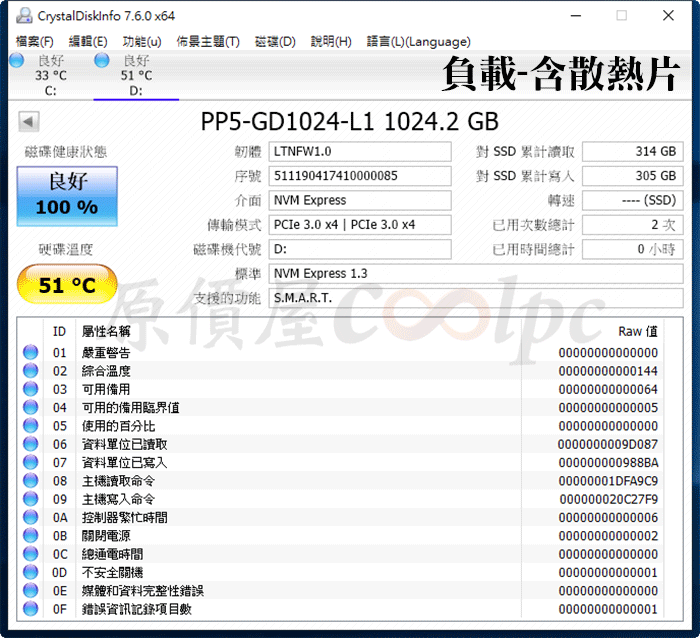Click the C: drive status orb
700x638 pixels.
(x=17, y=60)
